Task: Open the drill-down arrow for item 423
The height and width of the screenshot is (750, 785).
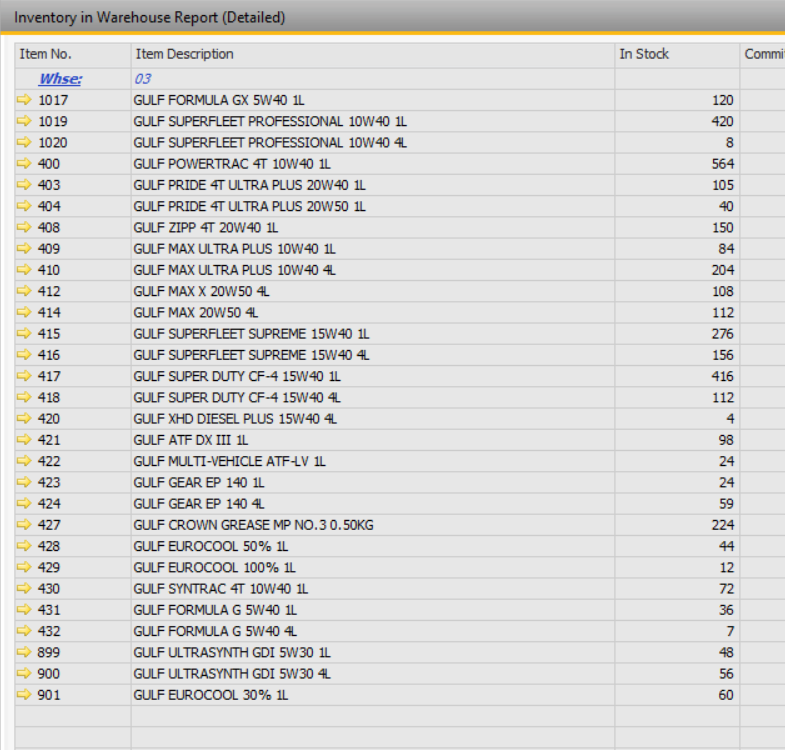Action: (x=25, y=483)
